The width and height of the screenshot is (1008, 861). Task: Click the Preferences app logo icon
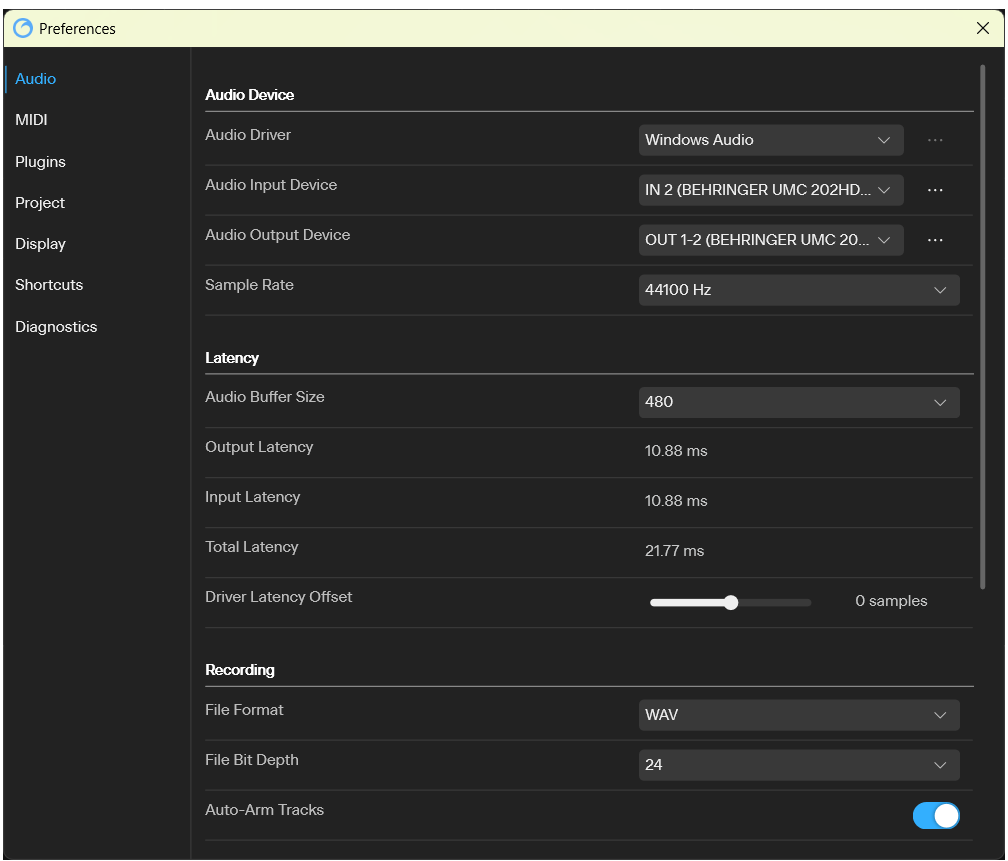[23, 29]
